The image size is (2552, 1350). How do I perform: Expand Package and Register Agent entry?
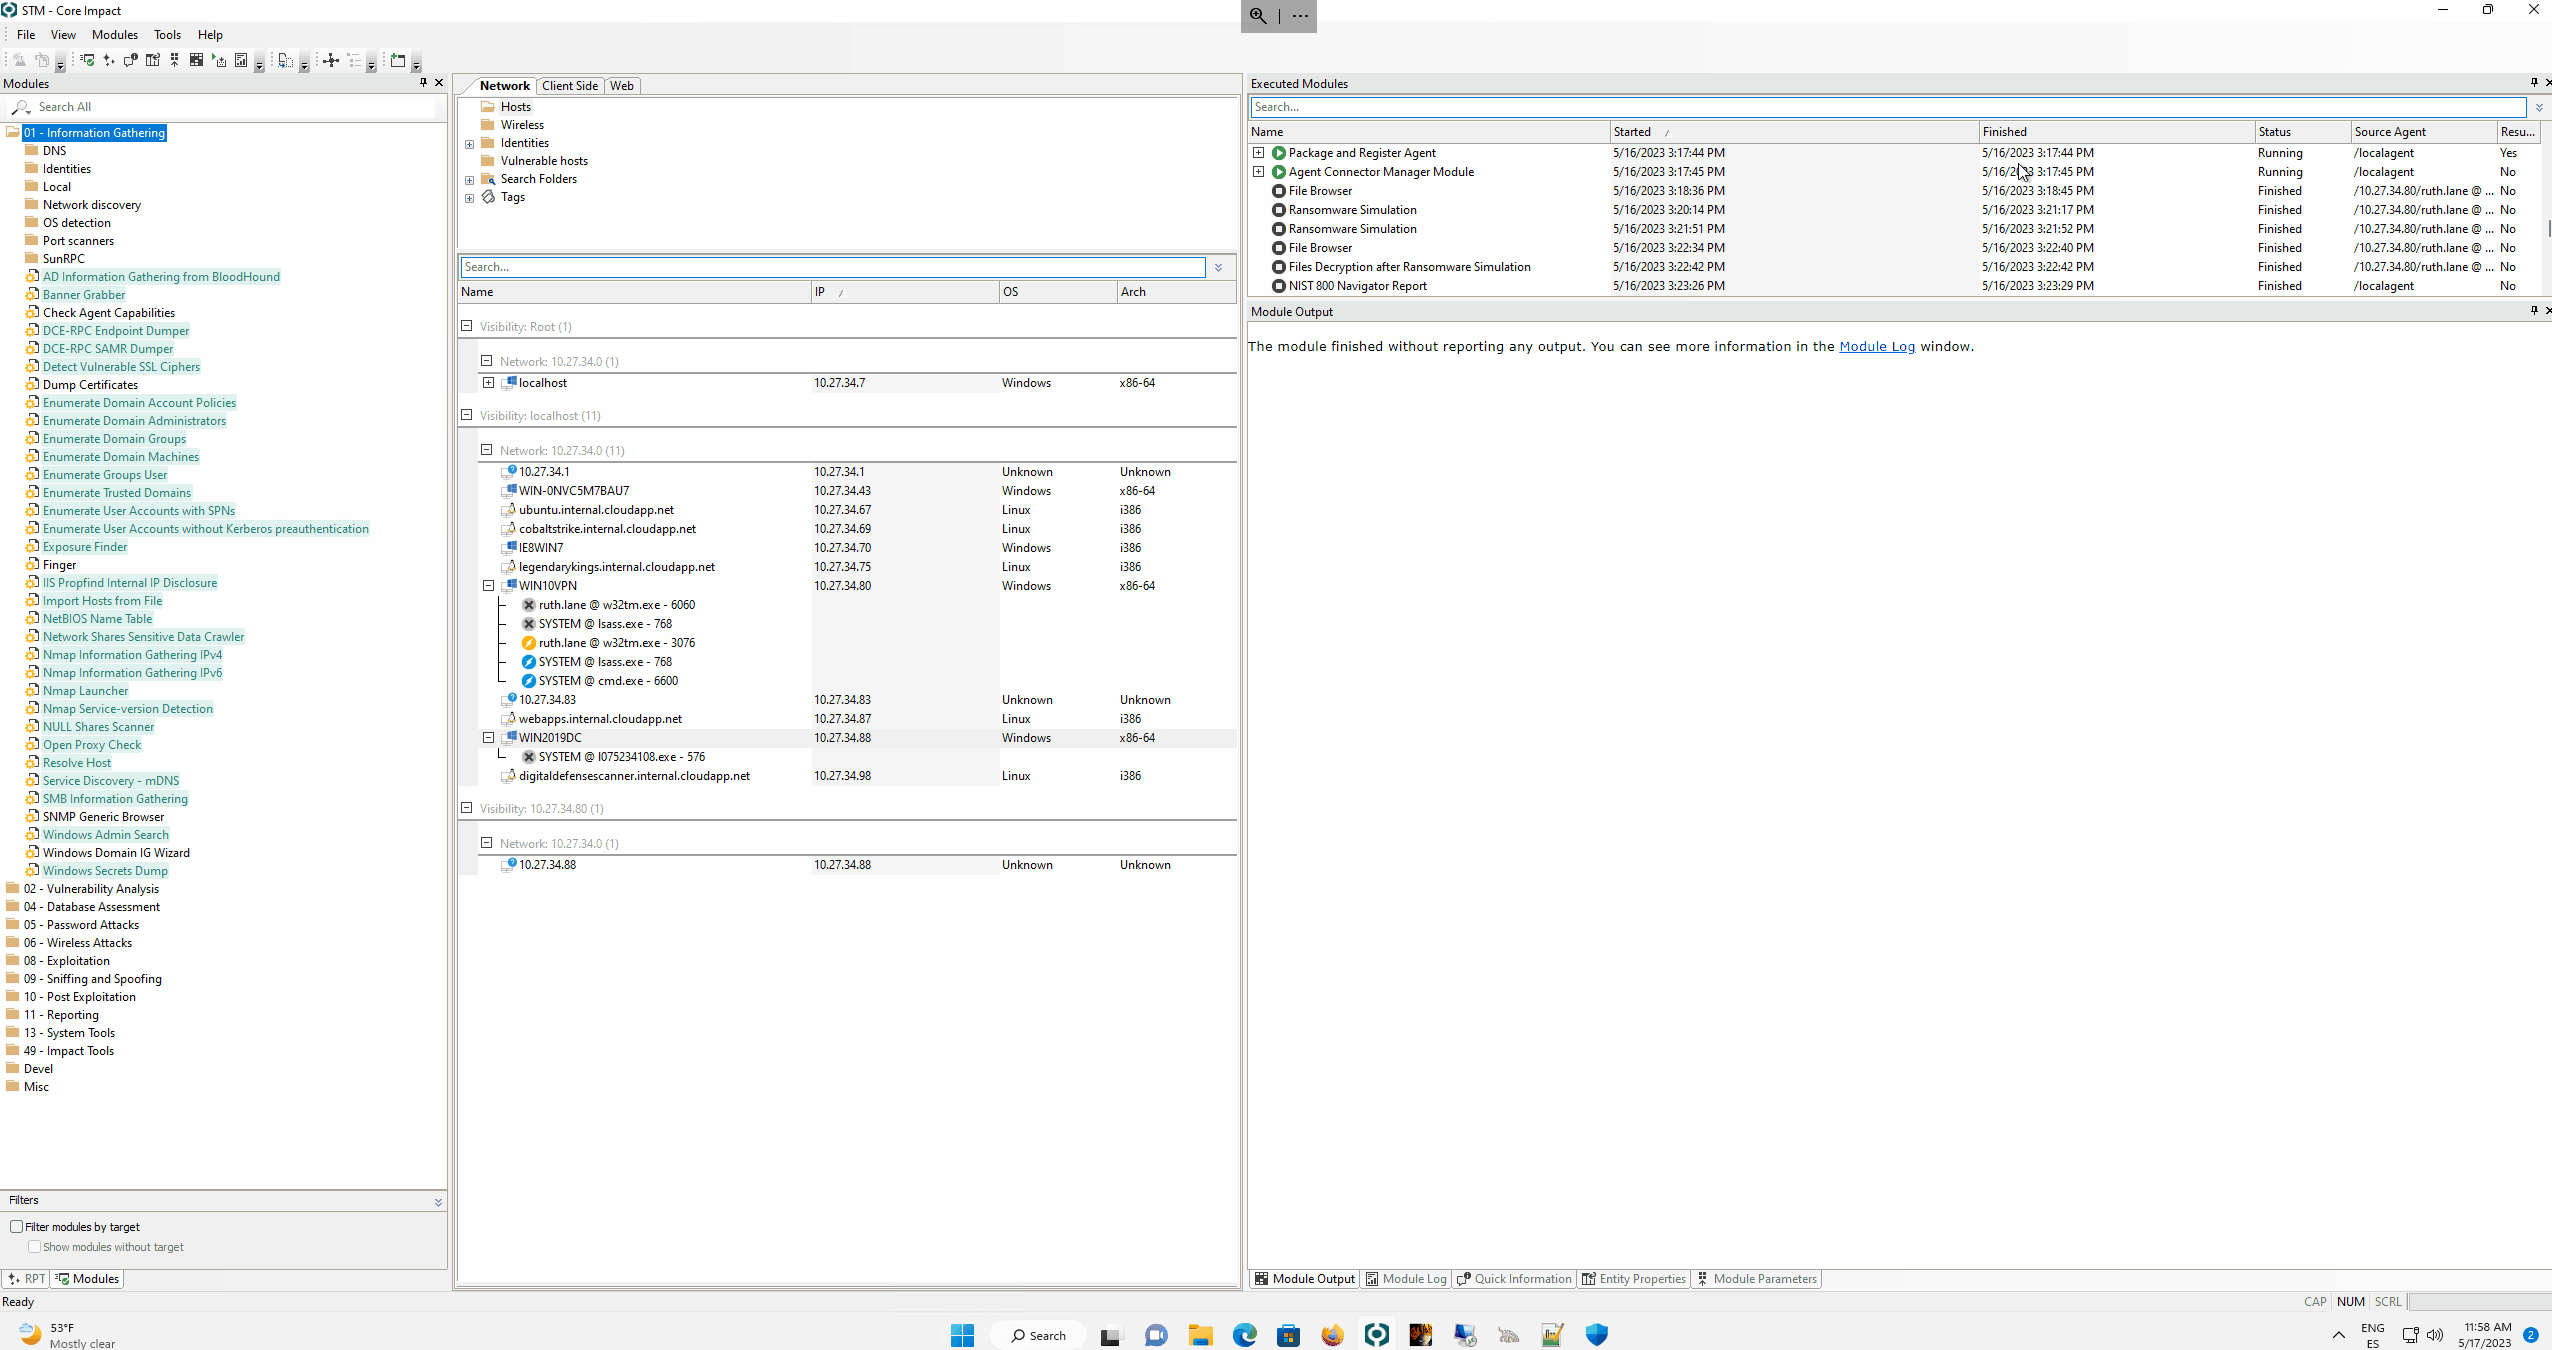(x=1259, y=153)
